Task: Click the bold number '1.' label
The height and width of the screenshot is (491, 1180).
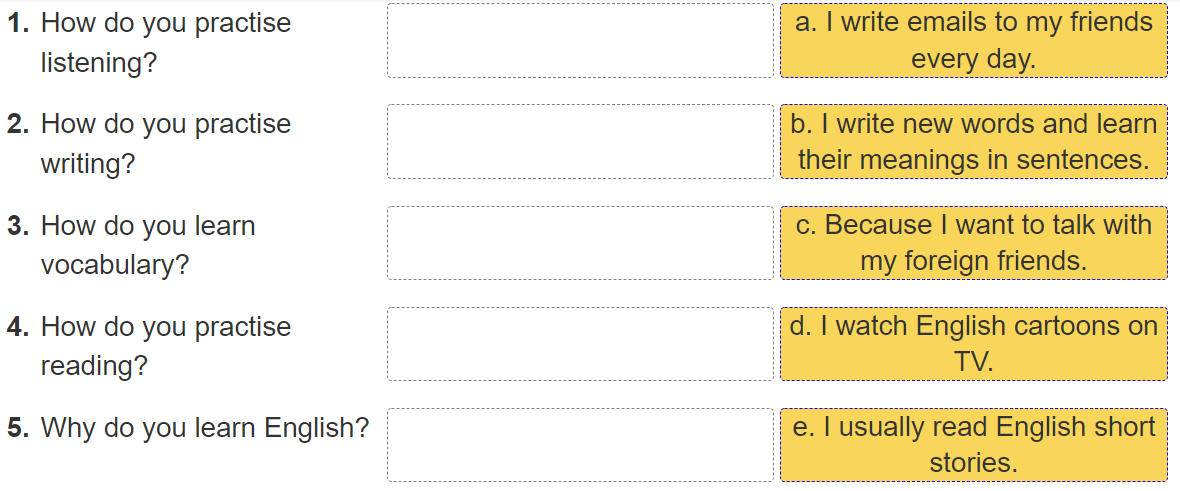Action: click(x=18, y=23)
